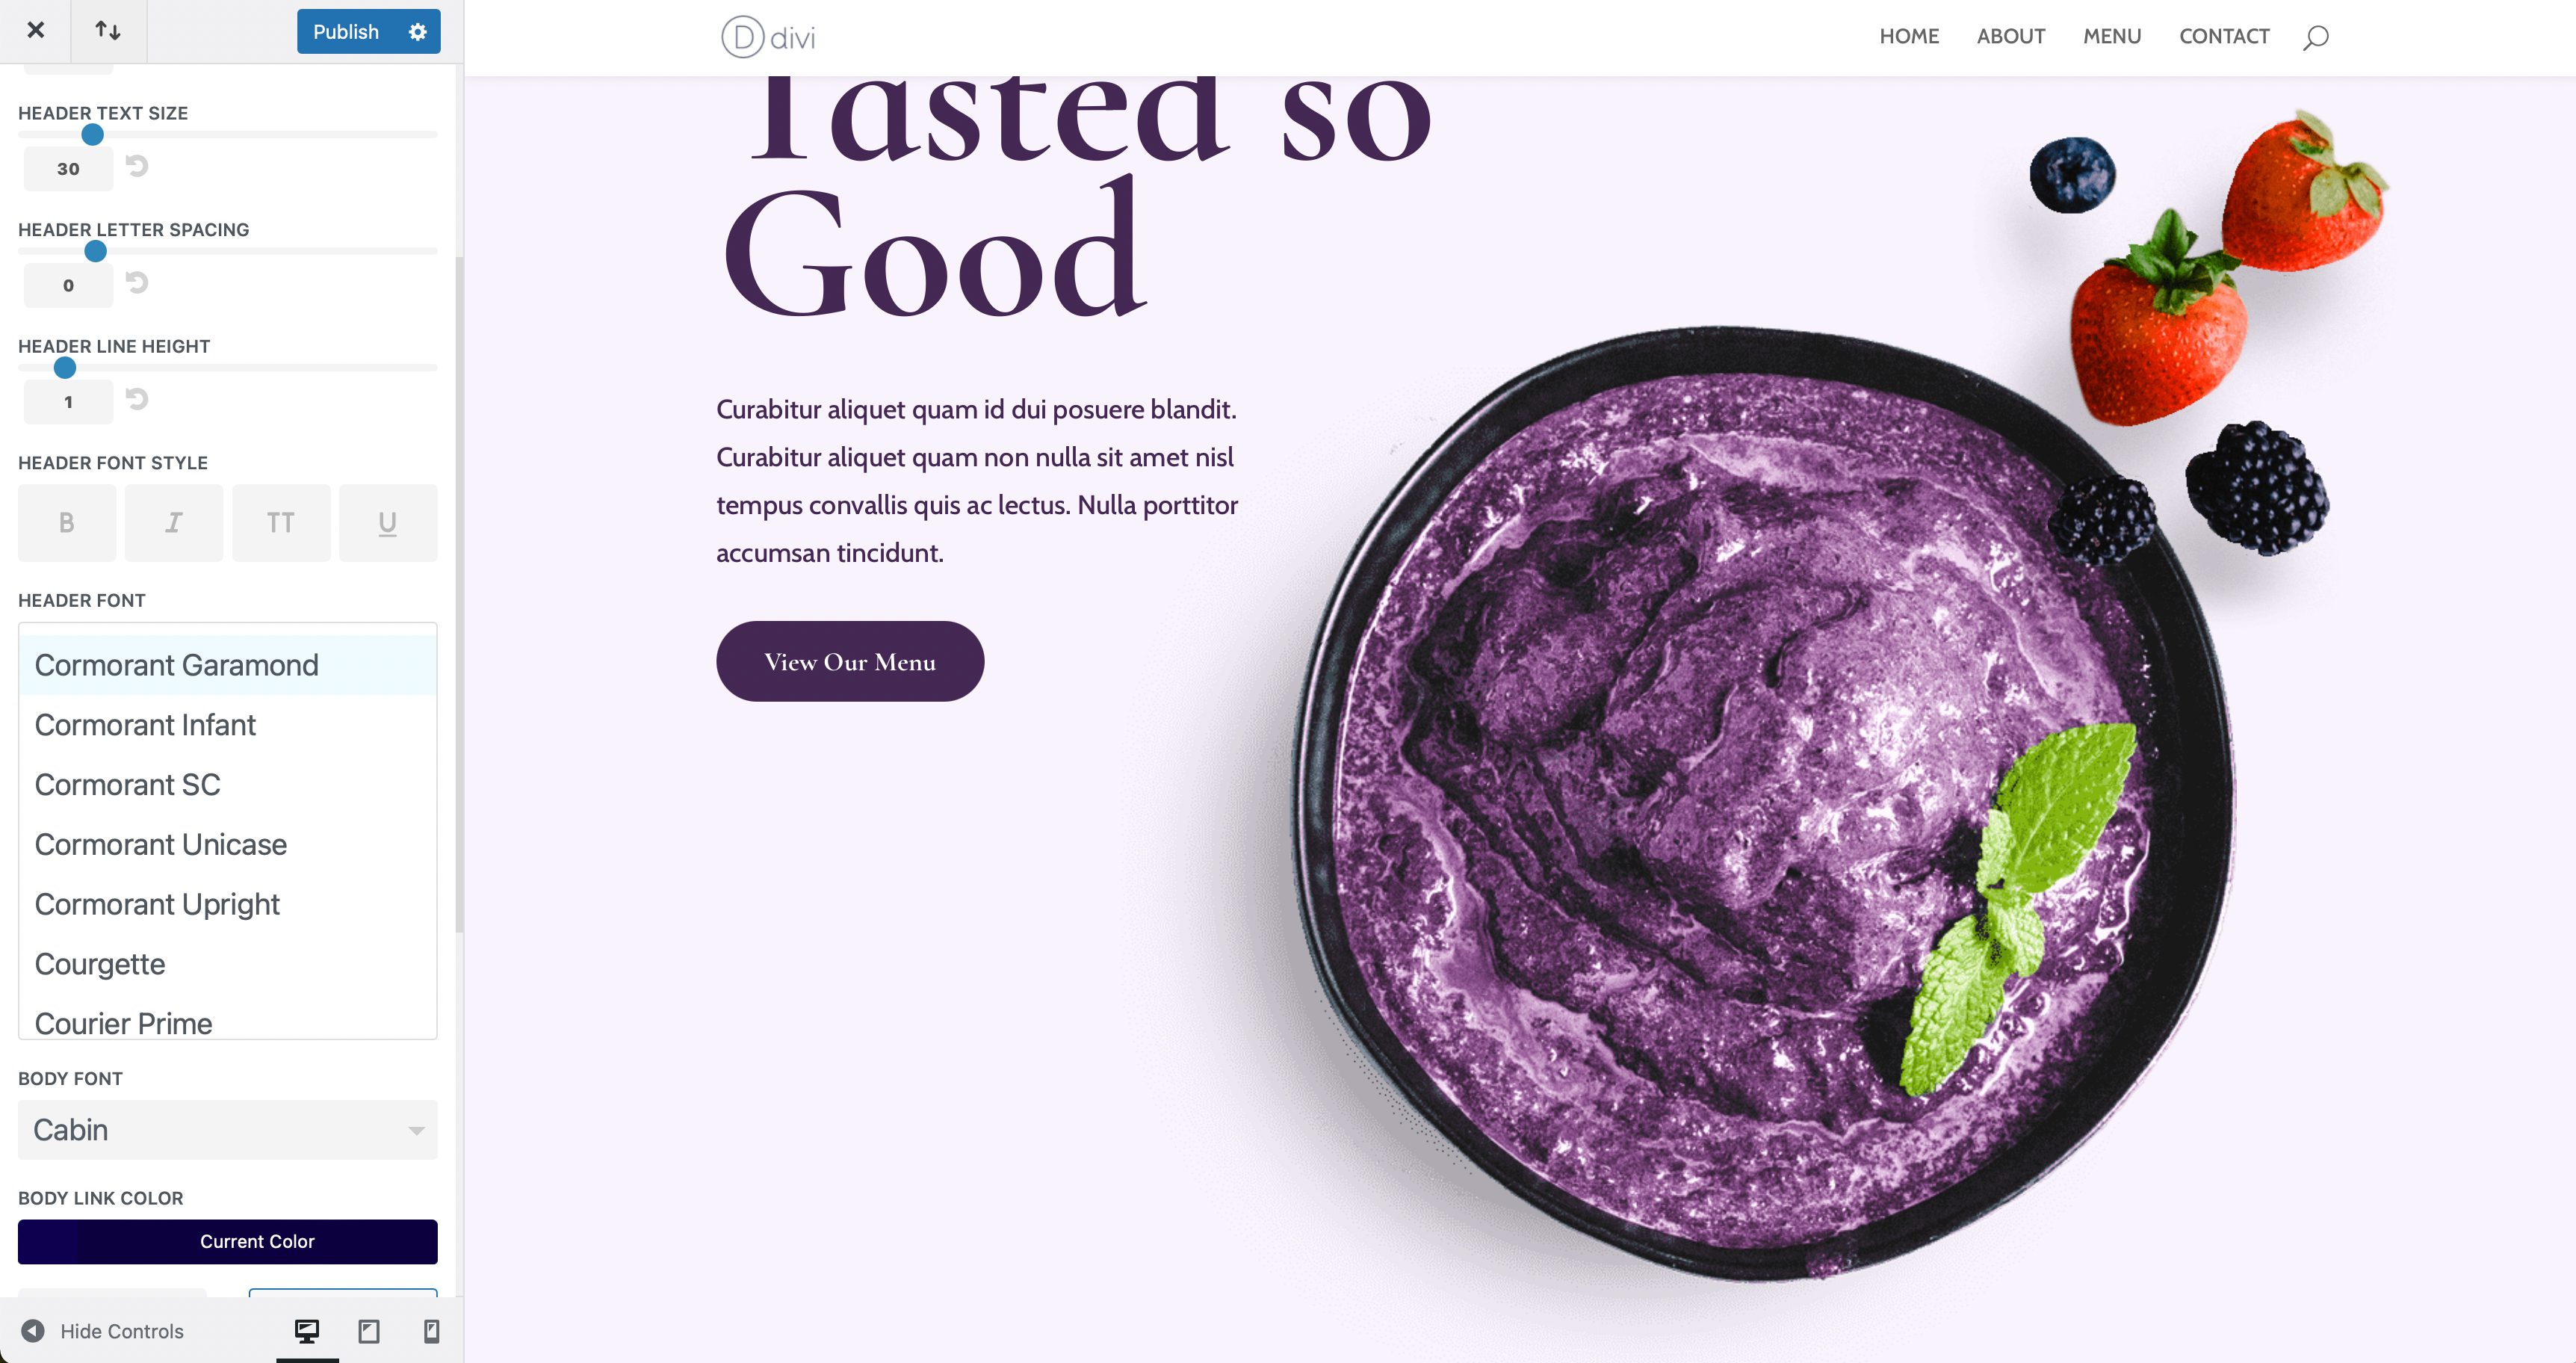Click the mobile view icon at bottom
The height and width of the screenshot is (1363, 2576).
[430, 1332]
